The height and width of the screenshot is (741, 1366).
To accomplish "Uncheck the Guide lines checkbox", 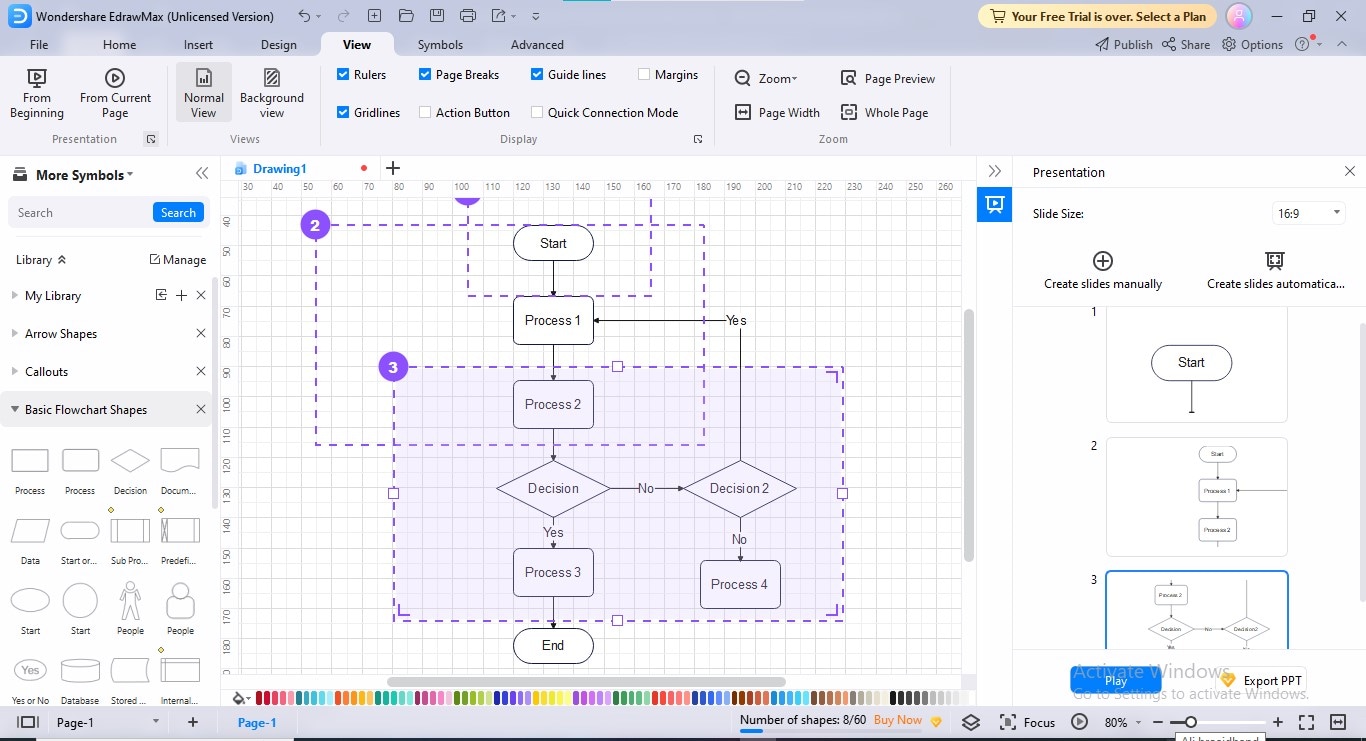I will (x=537, y=75).
